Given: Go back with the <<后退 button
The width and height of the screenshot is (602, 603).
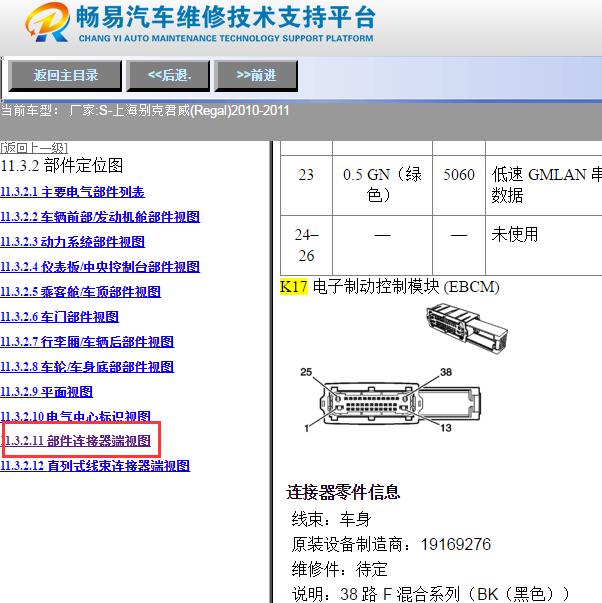Looking at the screenshot, I should coord(168,75).
